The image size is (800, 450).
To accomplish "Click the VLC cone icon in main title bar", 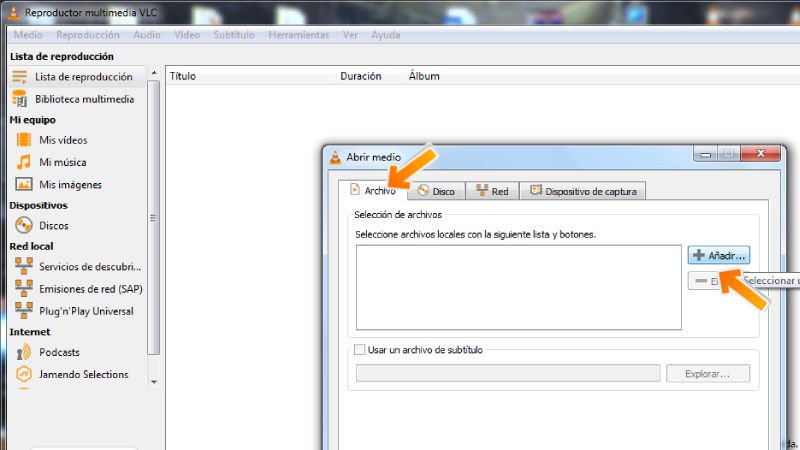I will (14, 12).
